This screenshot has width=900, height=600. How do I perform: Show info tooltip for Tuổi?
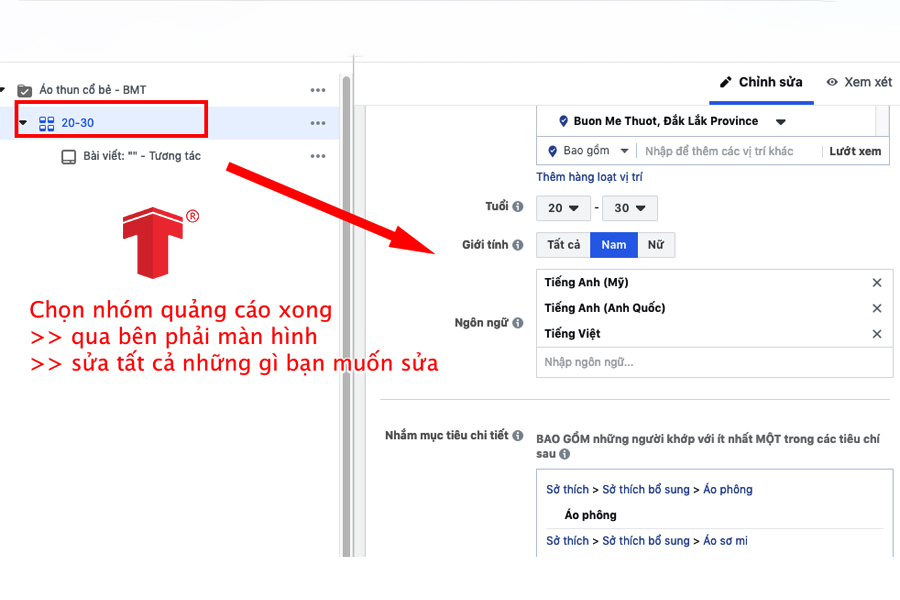[x=518, y=206]
